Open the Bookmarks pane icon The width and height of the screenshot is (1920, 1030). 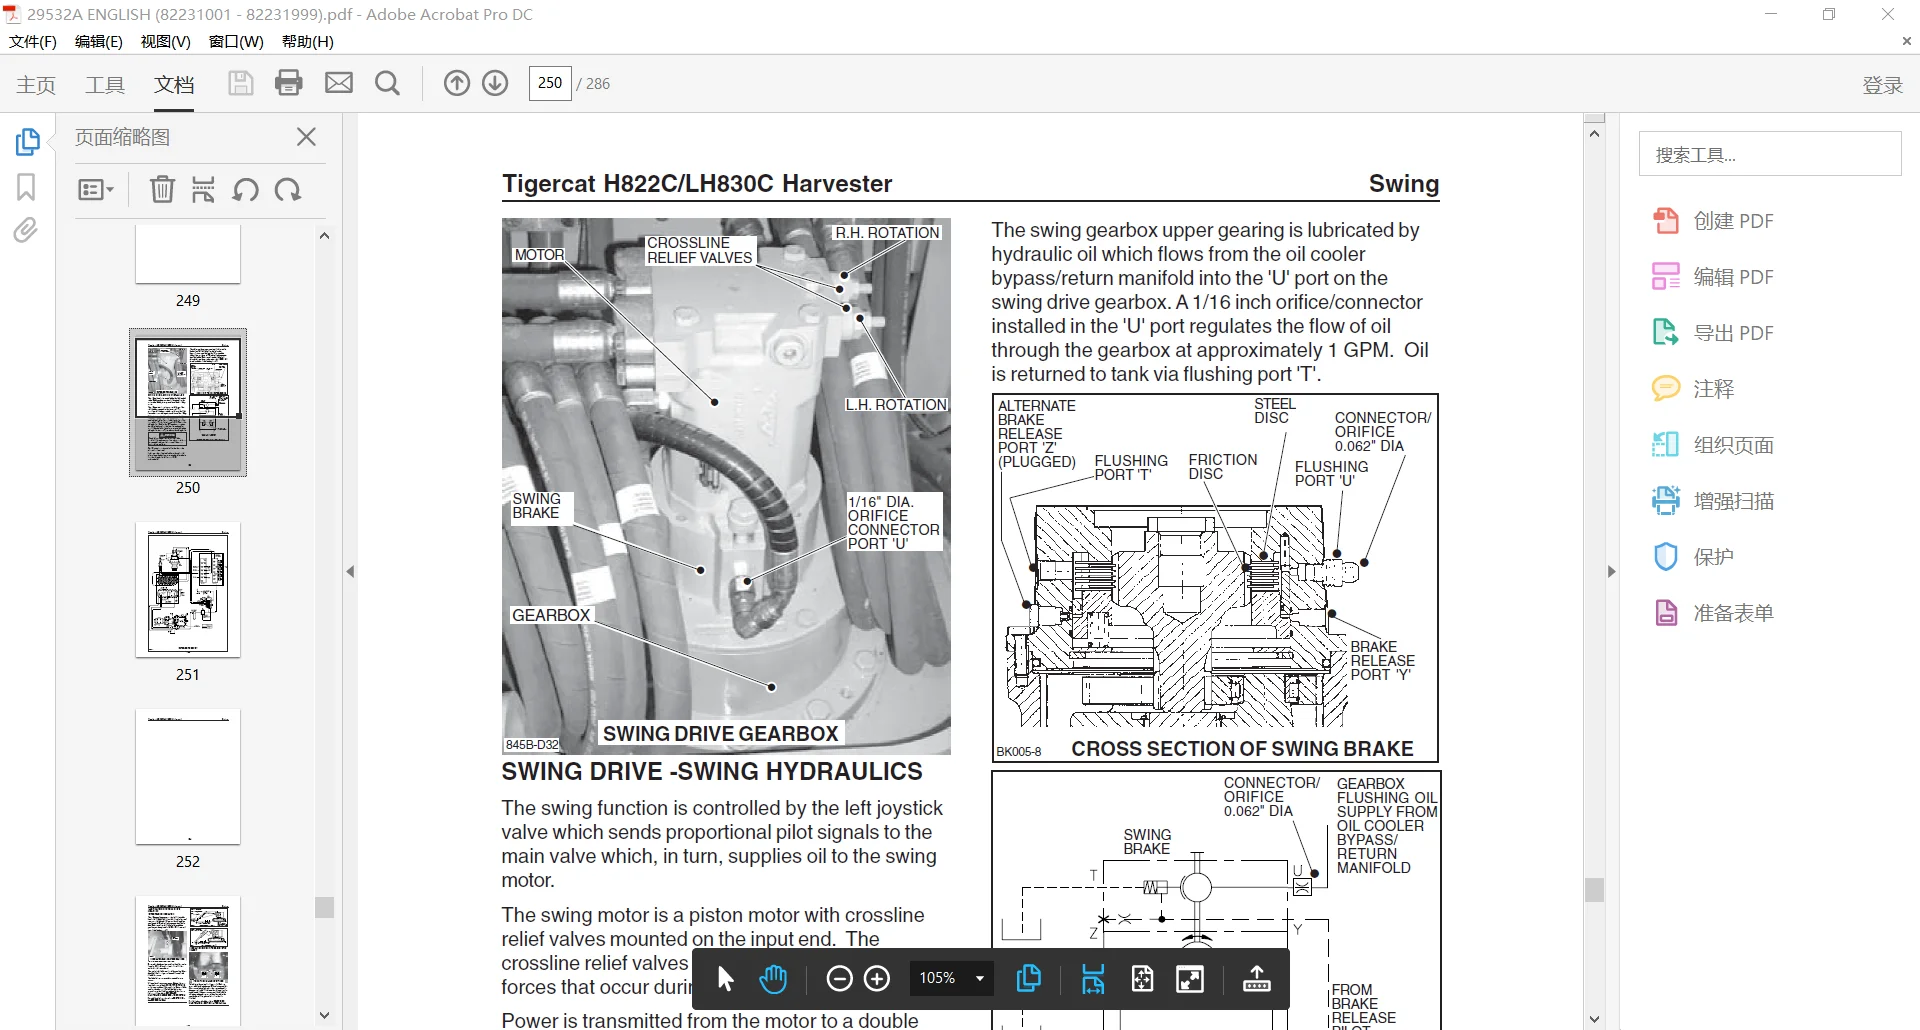click(x=26, y=187)
